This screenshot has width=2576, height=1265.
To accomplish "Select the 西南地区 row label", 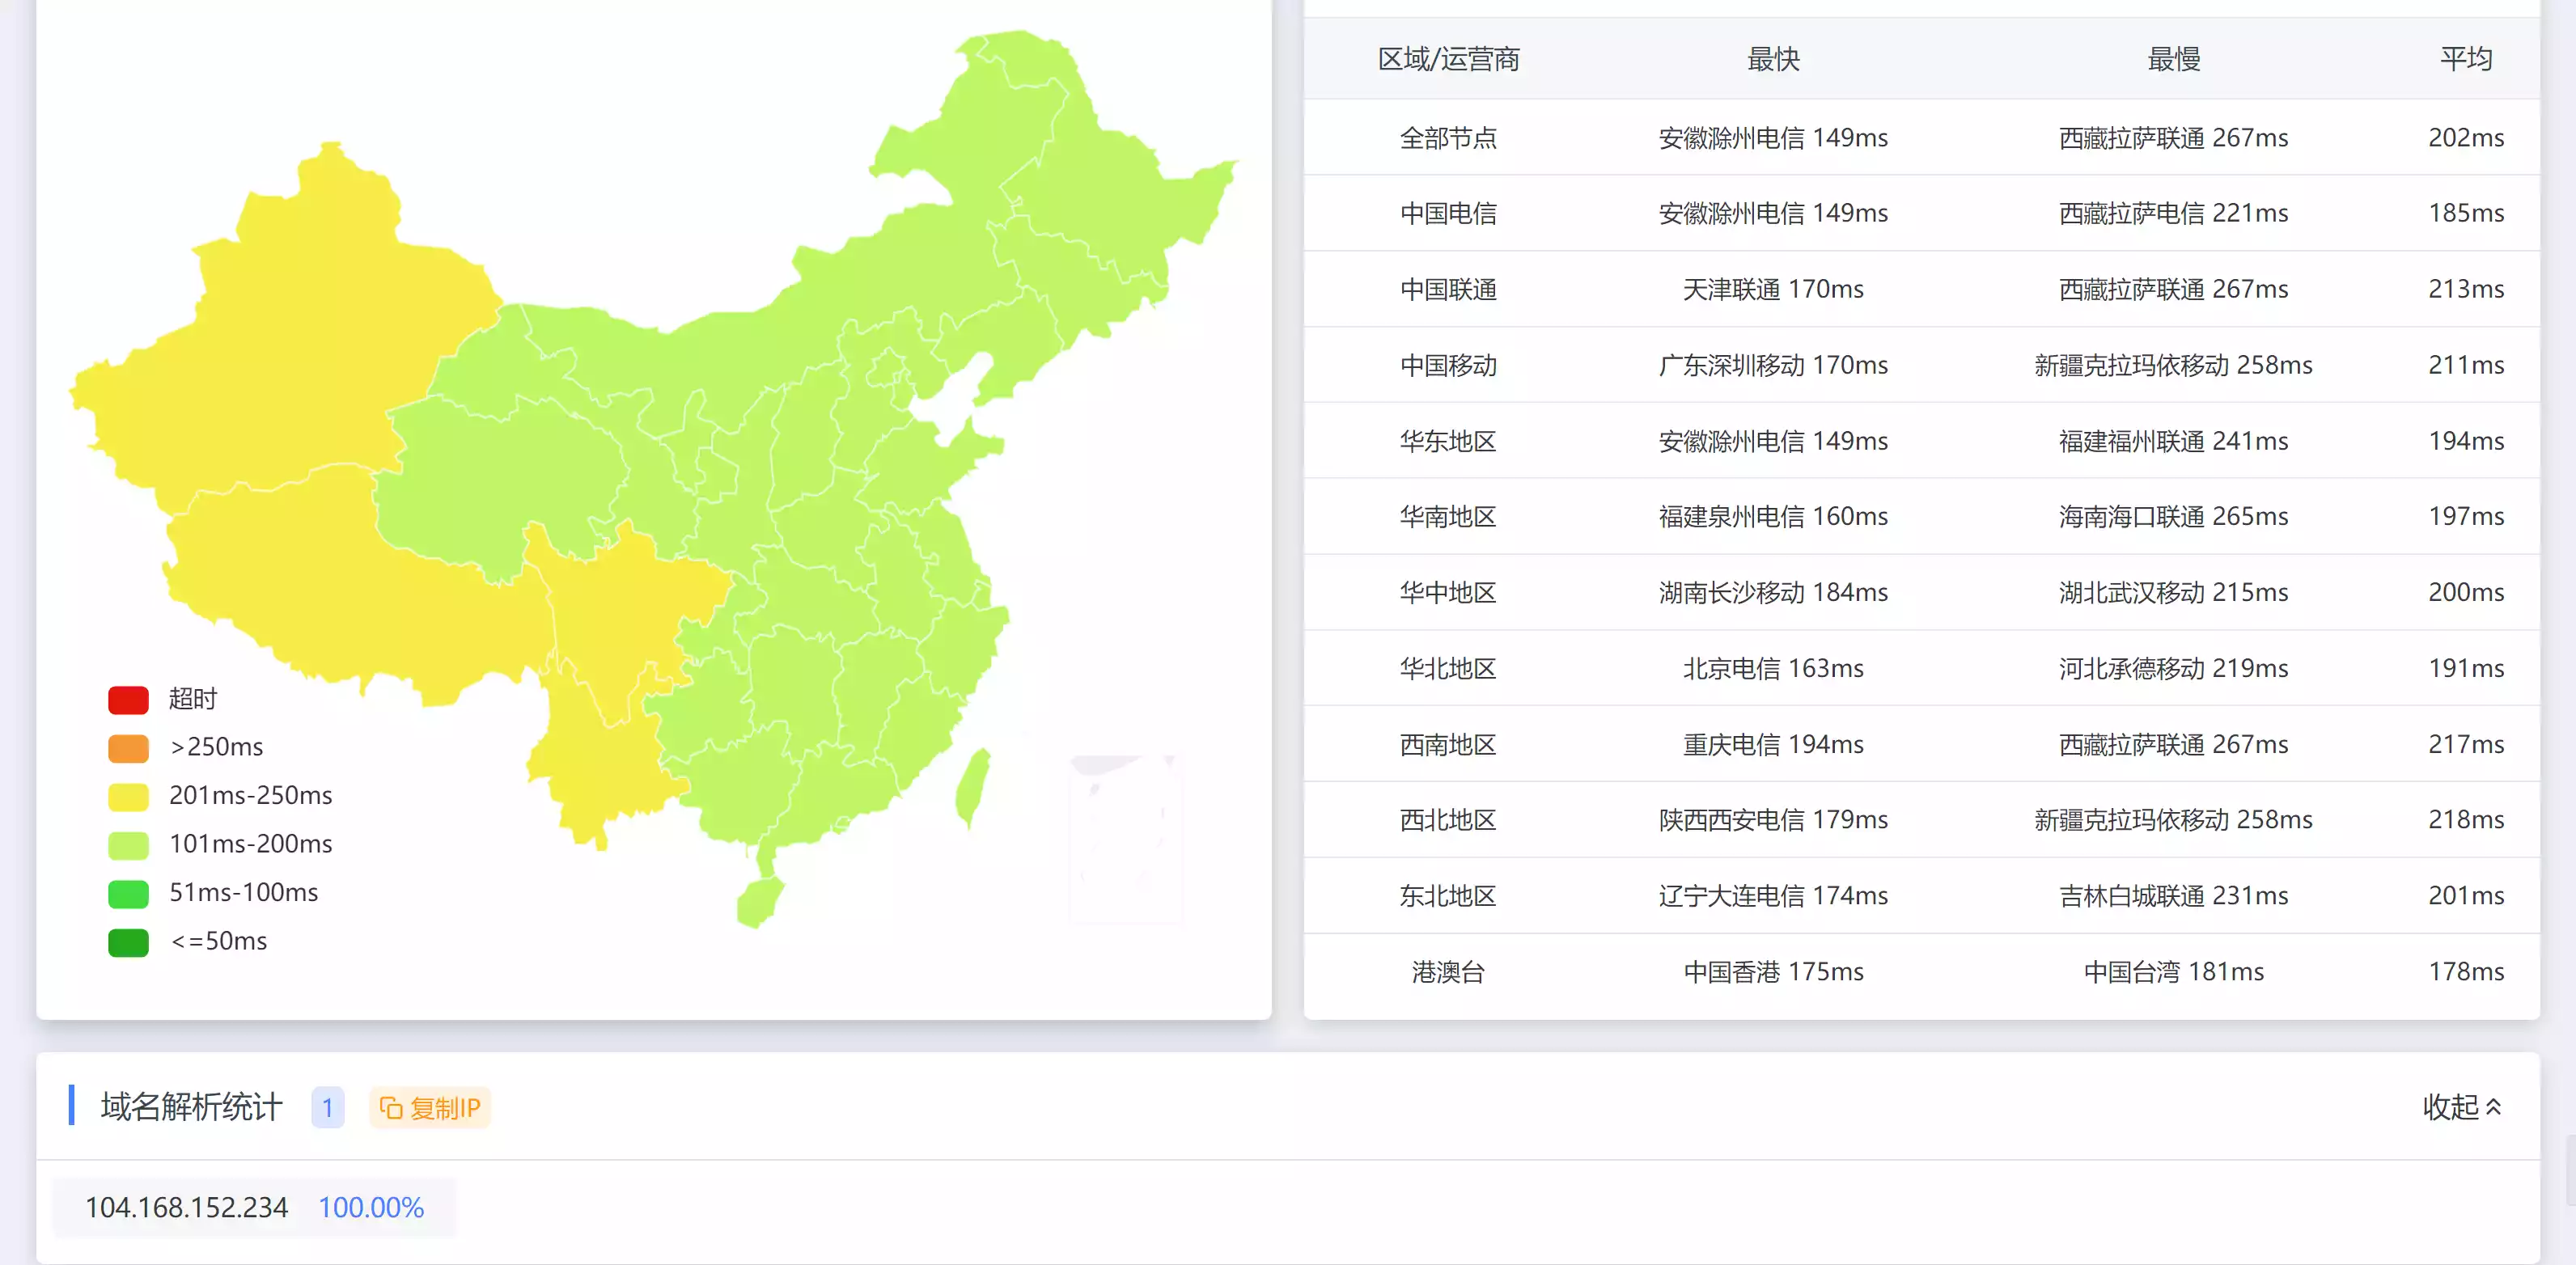I will click(1448, 744).
